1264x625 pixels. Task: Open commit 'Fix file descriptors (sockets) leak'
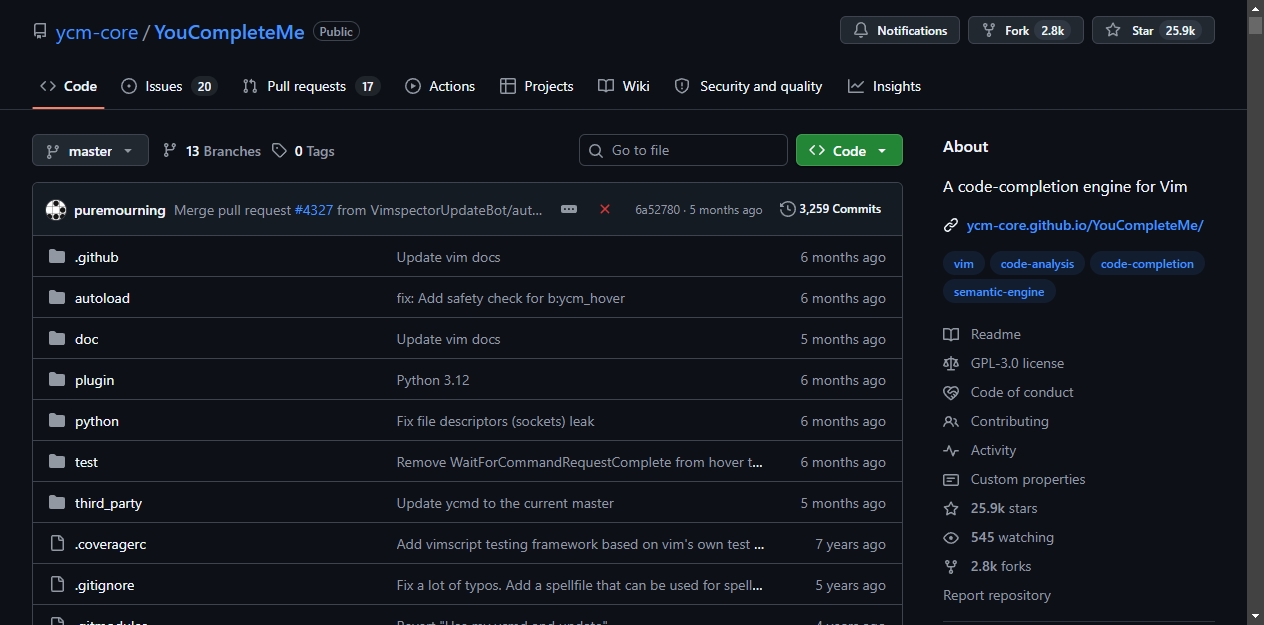[495, 421]
